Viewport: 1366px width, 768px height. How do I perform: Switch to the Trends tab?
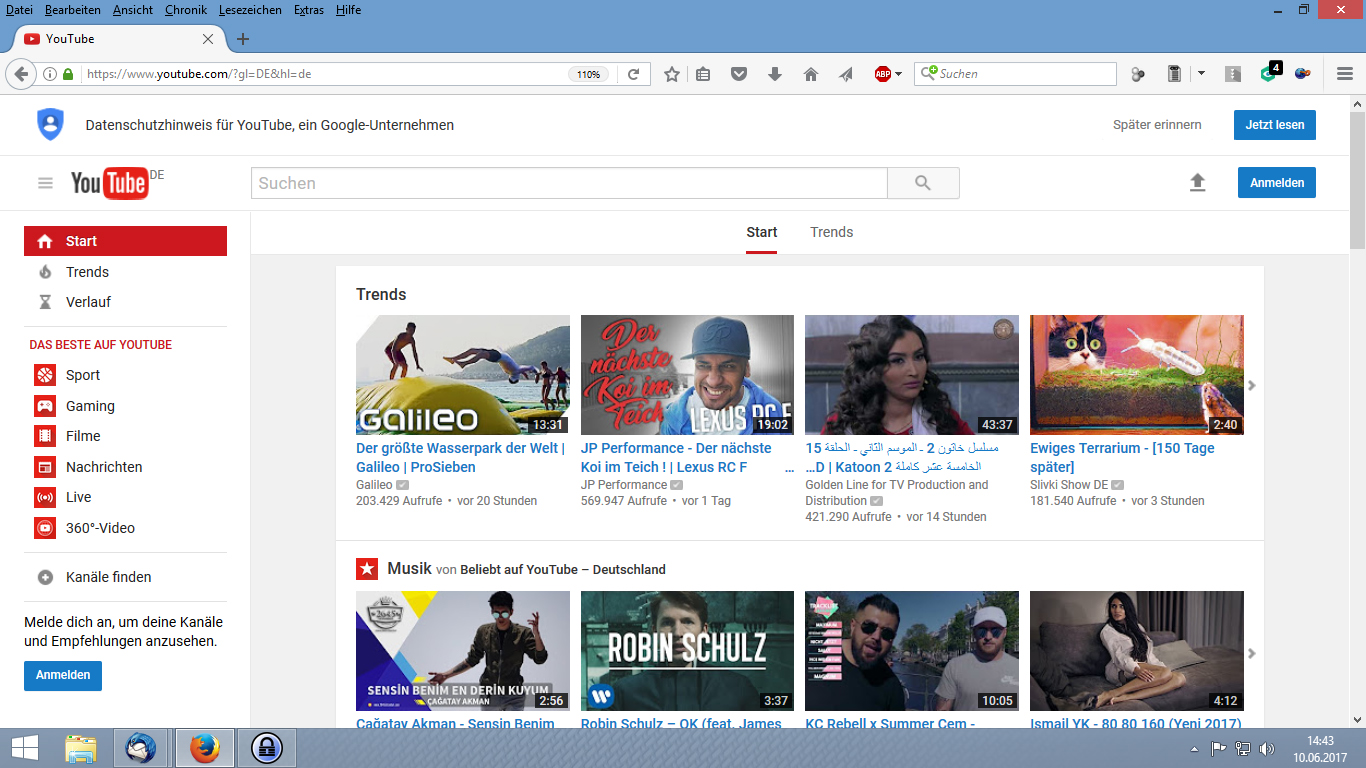click(x=831, y=232)
